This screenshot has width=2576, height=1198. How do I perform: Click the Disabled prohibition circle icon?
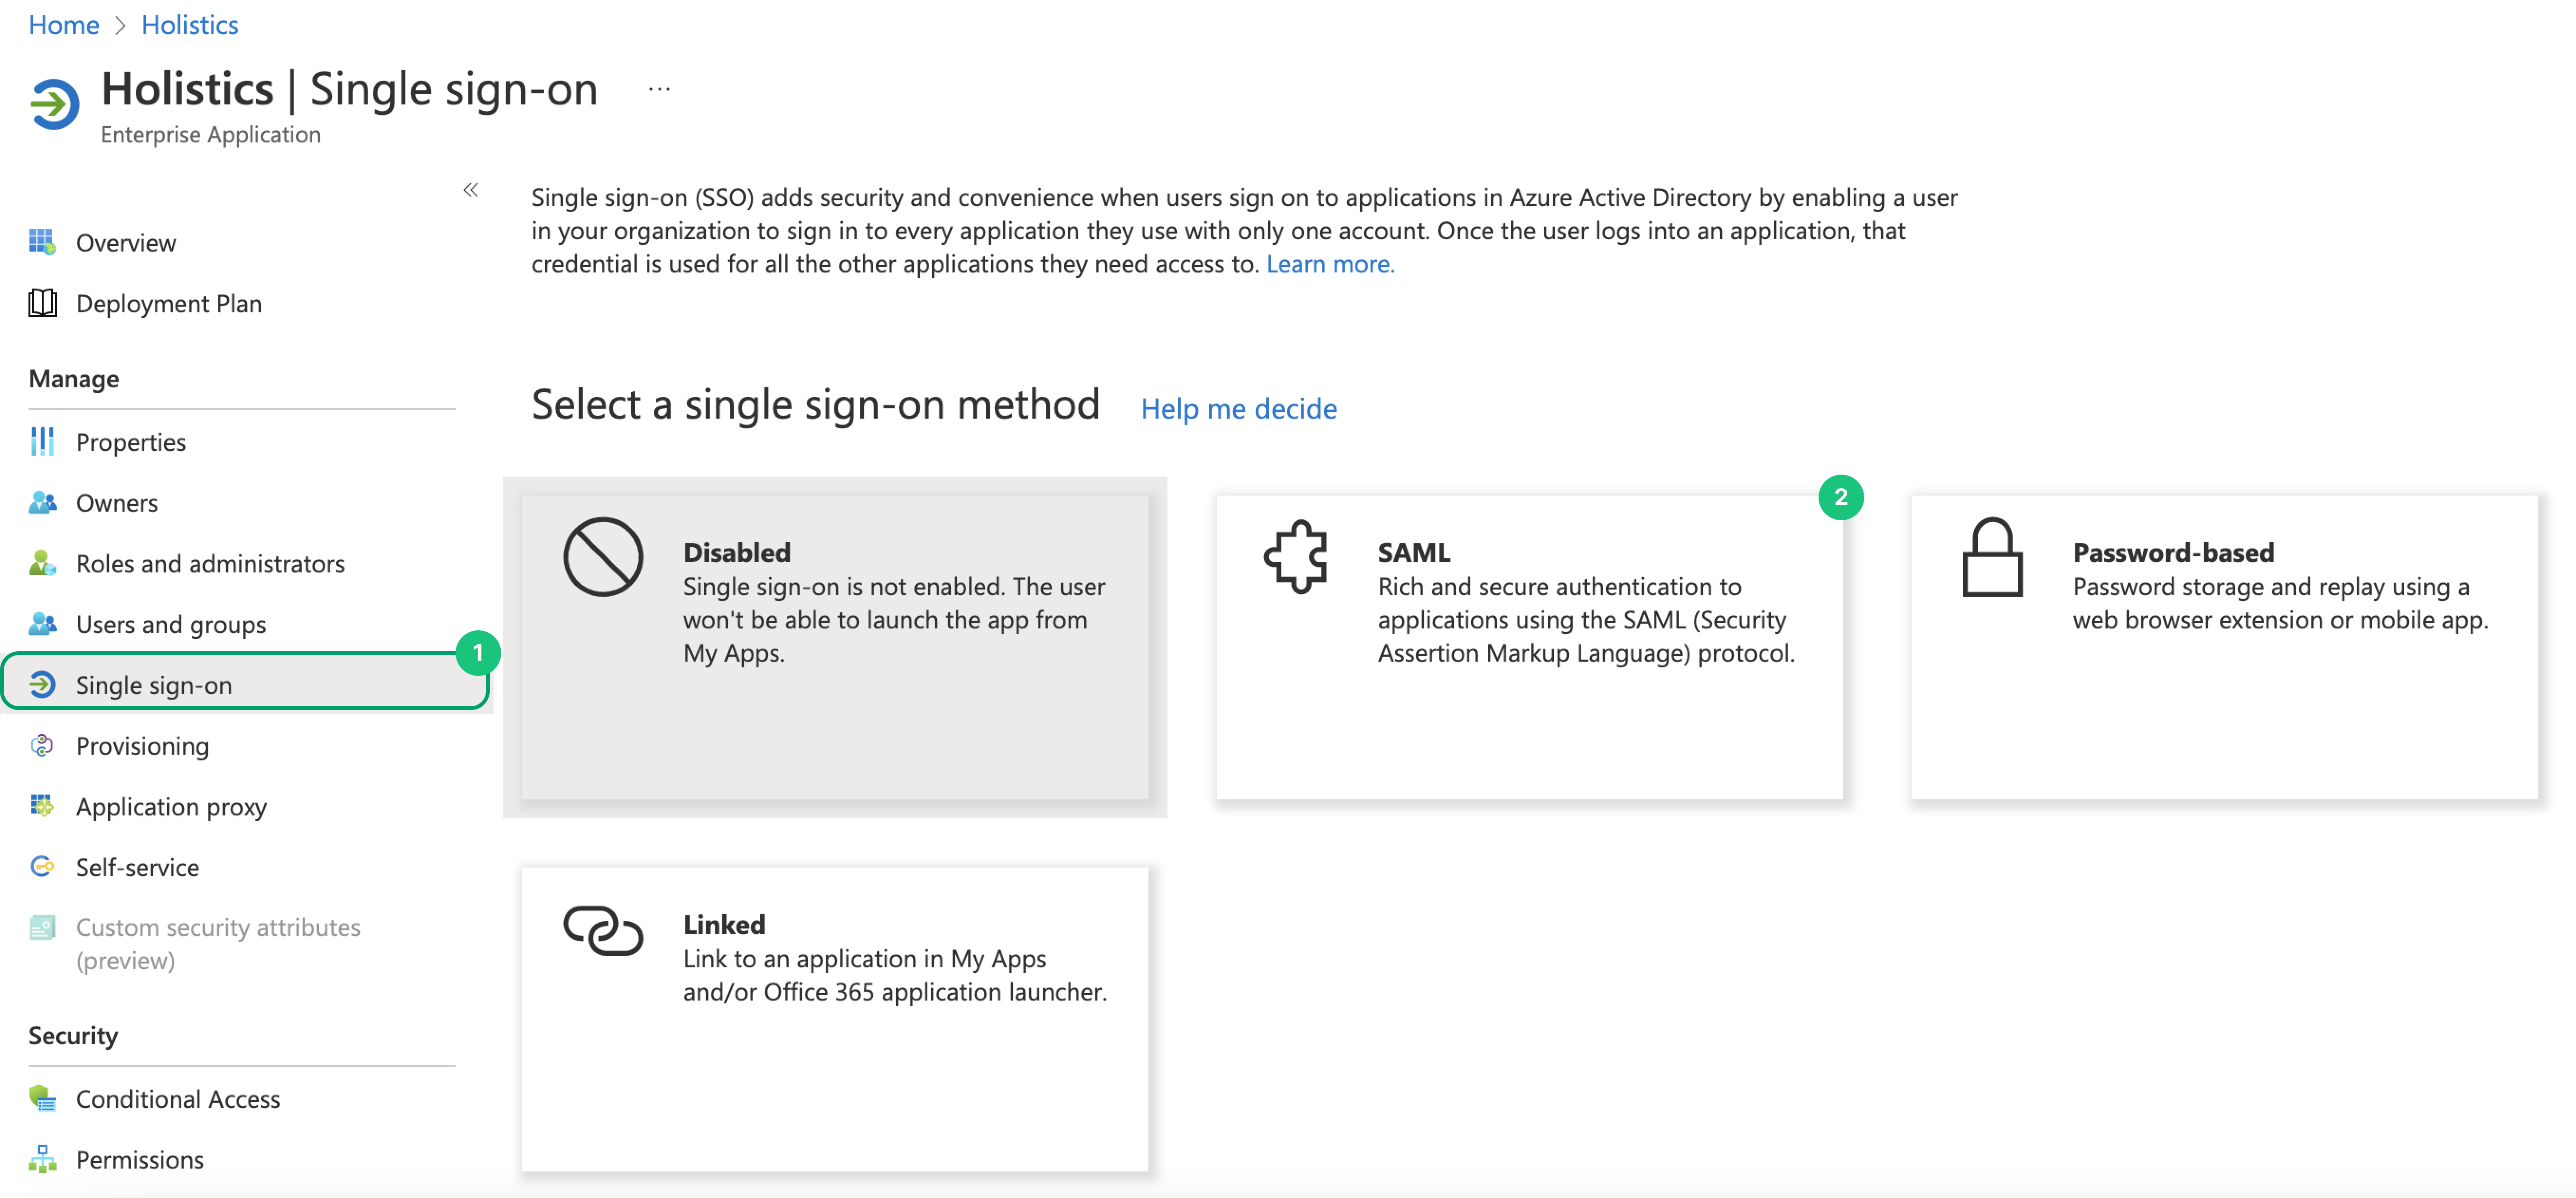click(603, 557)
